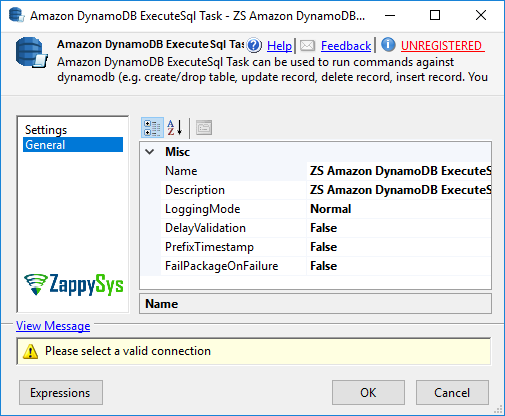Viewport: 505px width, 416px height.
Task: Click the Expressions button
Action: tap(61, 393)
